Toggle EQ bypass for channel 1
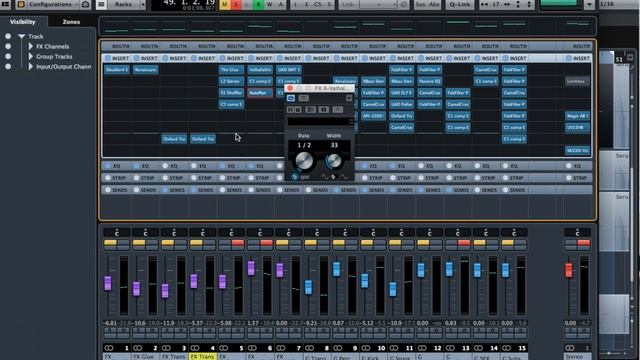 [x=108, y=166]
